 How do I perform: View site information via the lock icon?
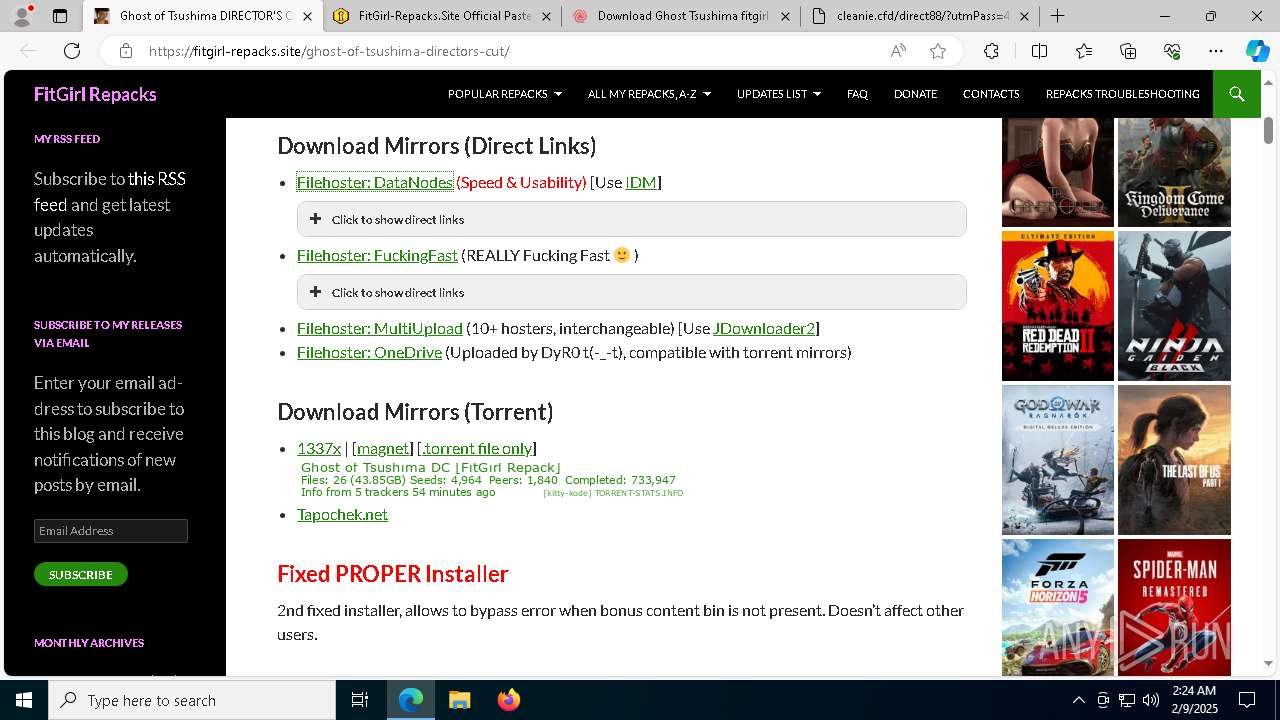tap(125, 51)
